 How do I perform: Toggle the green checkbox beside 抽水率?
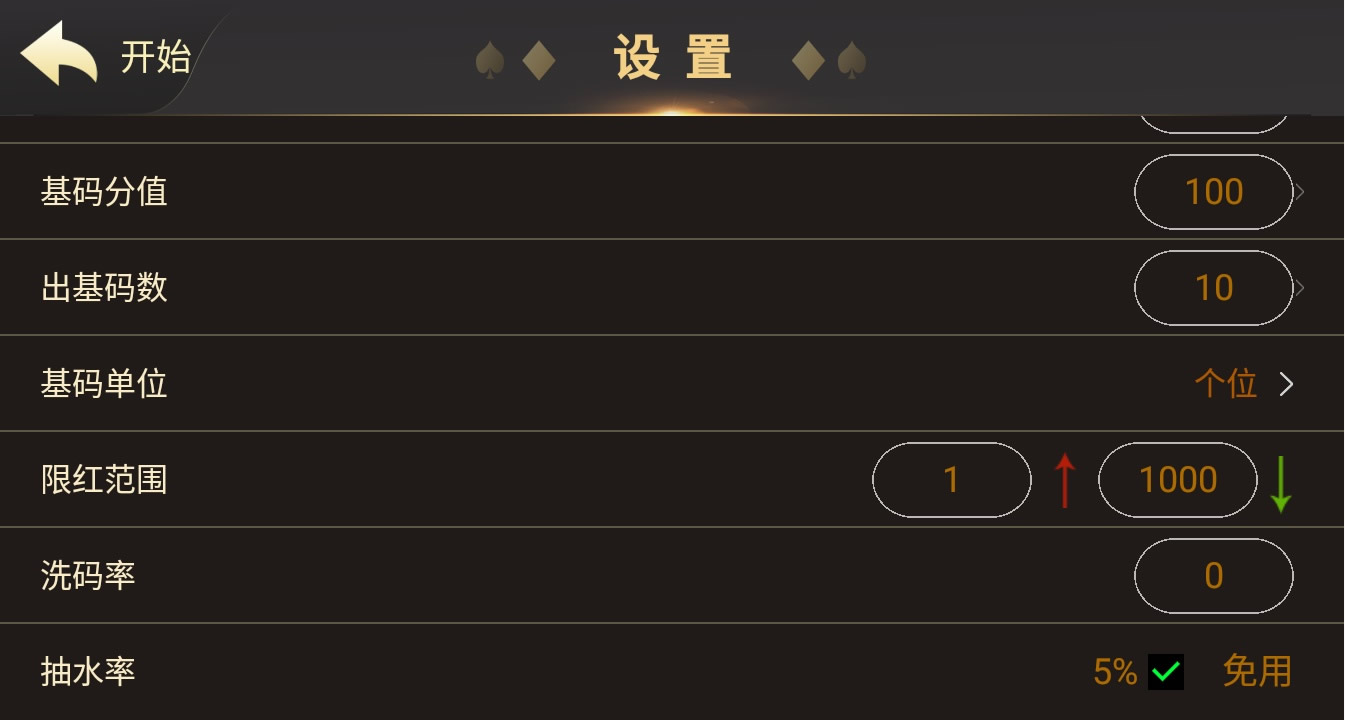[x=1166, y=672]
